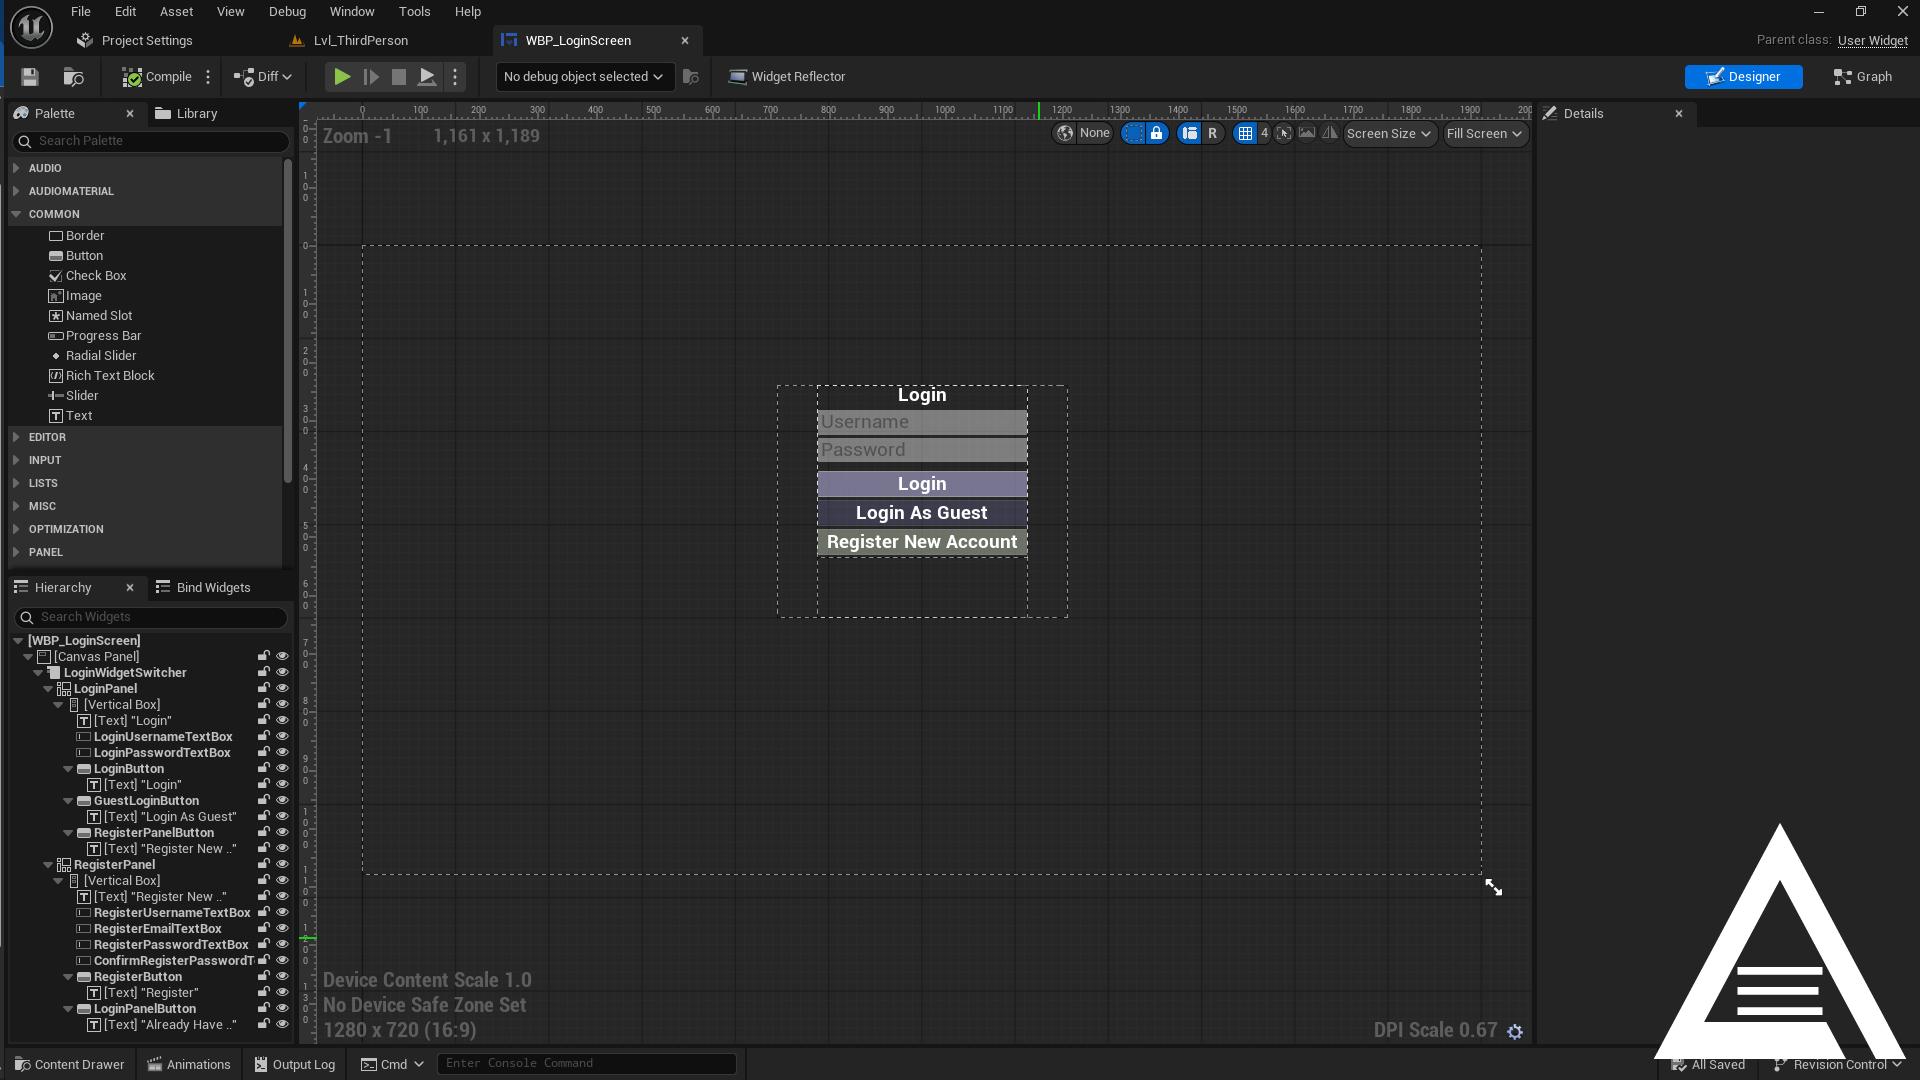Screen dimensions: 1920x1080
Task: Compile the widget blueprint
Action: [157, 77]
